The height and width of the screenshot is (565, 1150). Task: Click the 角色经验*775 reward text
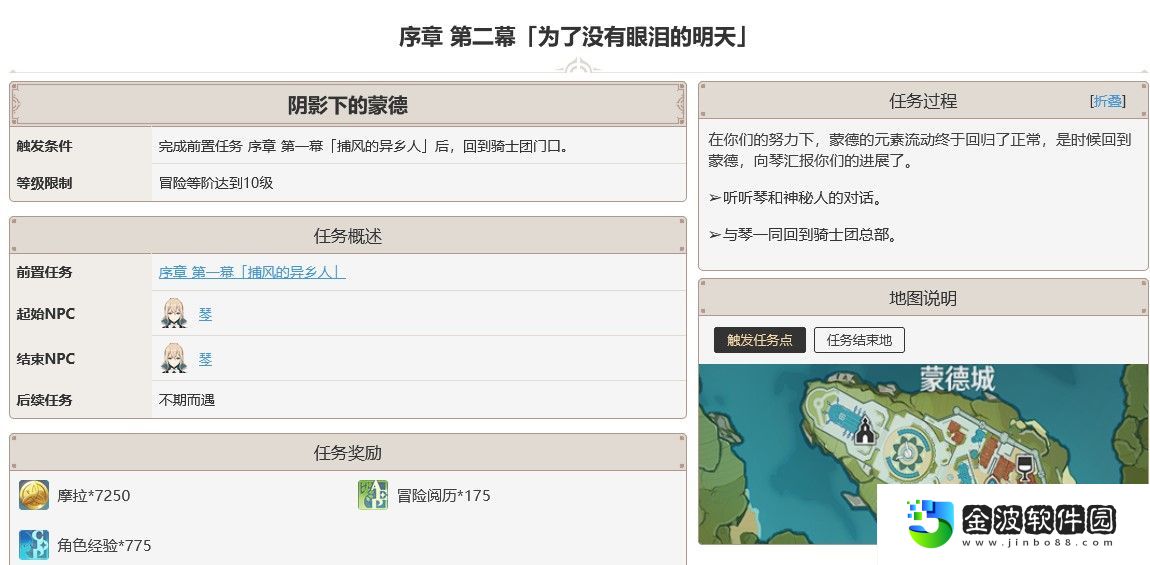tap(104, 546)
